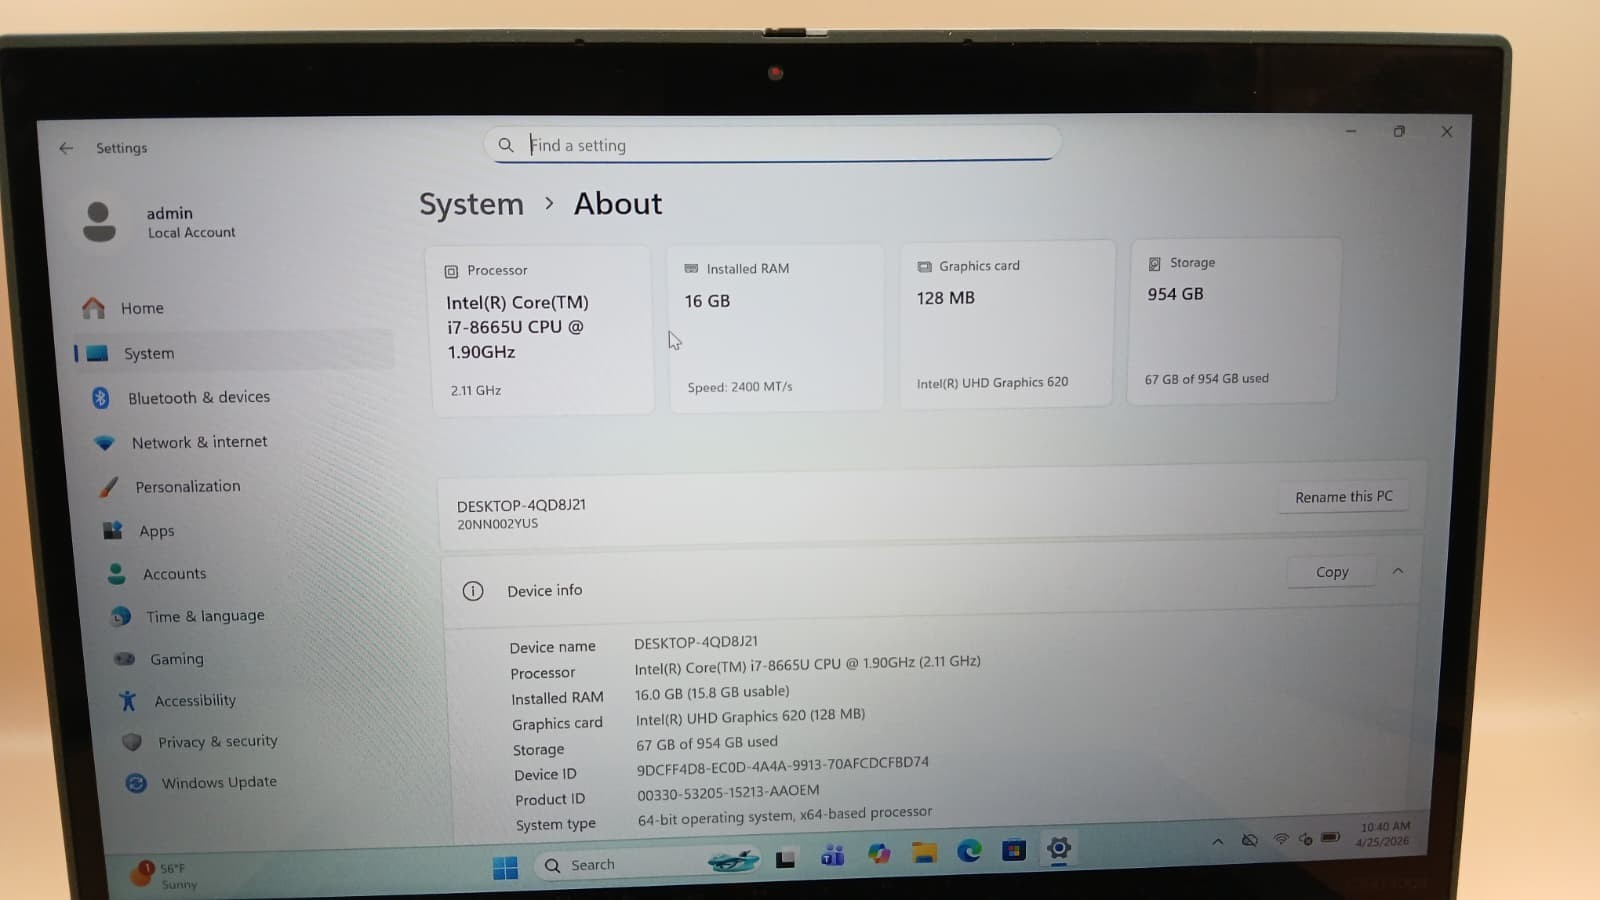Click the Device ID value text
Screen dimensions: 1600x900
(x=783, y=766)
